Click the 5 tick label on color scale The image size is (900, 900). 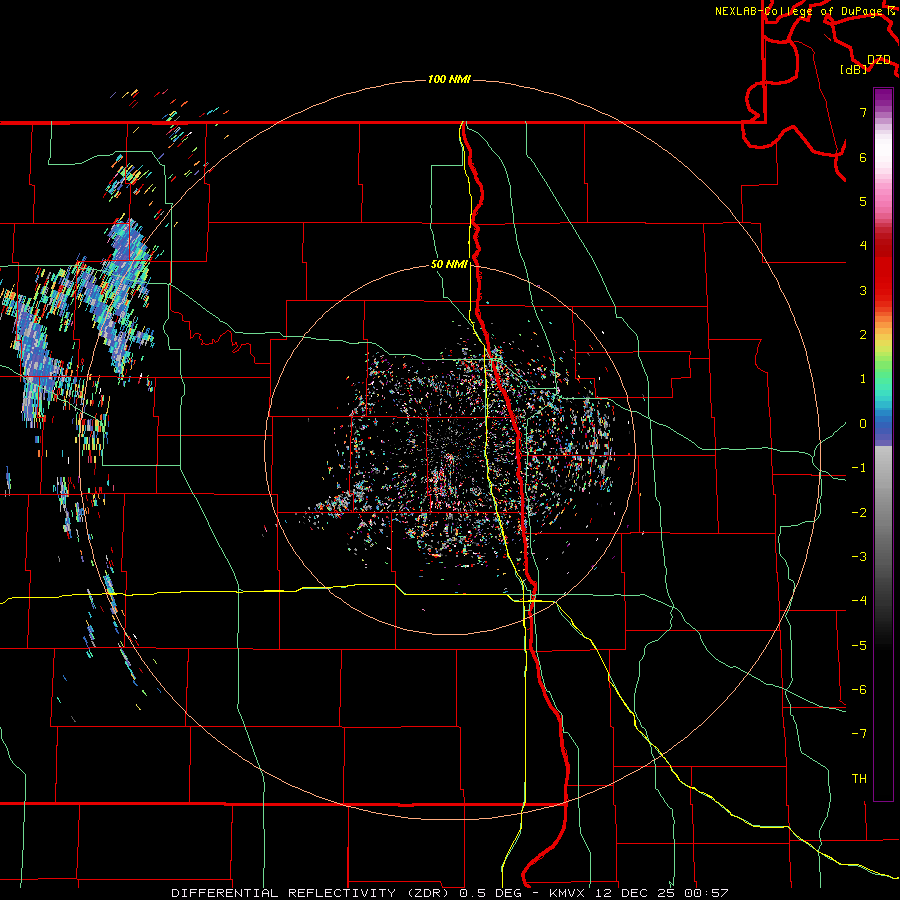(x=863, y=201)
